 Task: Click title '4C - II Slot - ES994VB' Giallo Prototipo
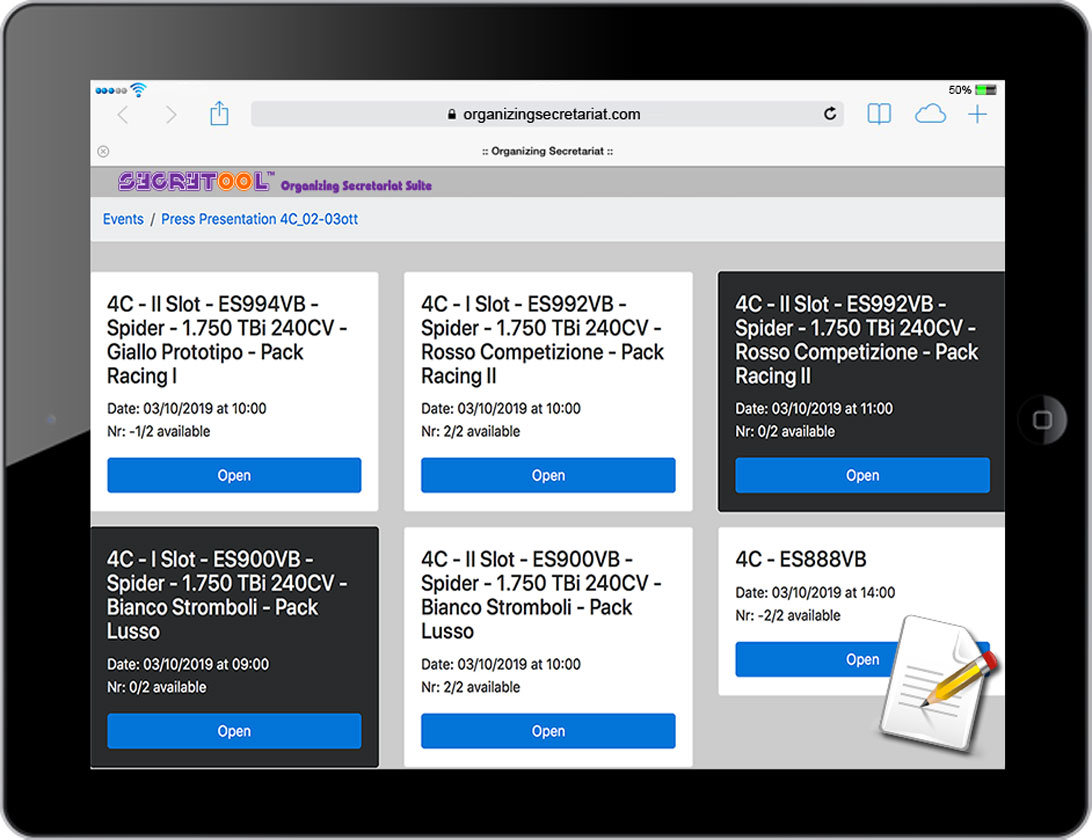click(227, 340)
